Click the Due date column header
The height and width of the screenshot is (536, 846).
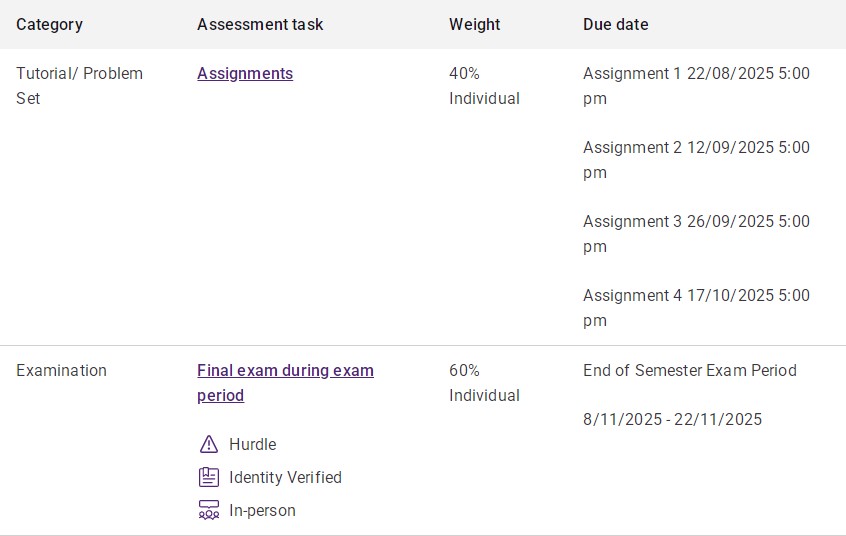point(616,24)
